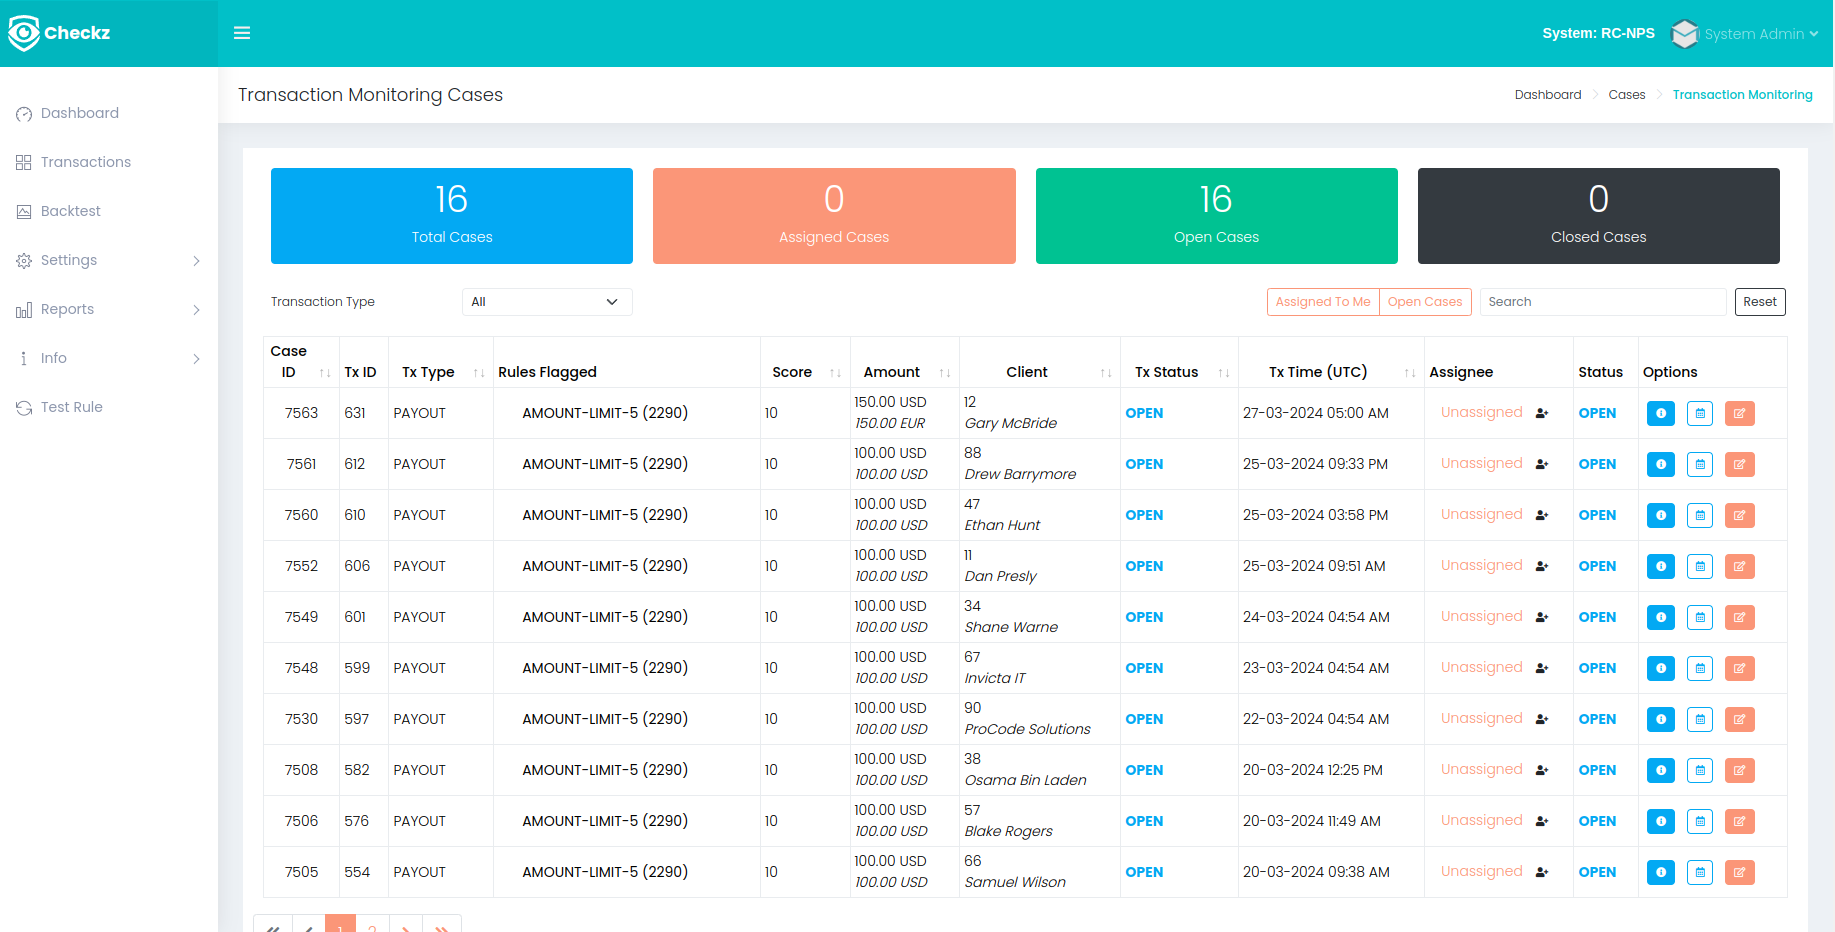The height and width of the screenshot is (932, 1835).
Task: Click the Reset button
Action: (1759, 302)
